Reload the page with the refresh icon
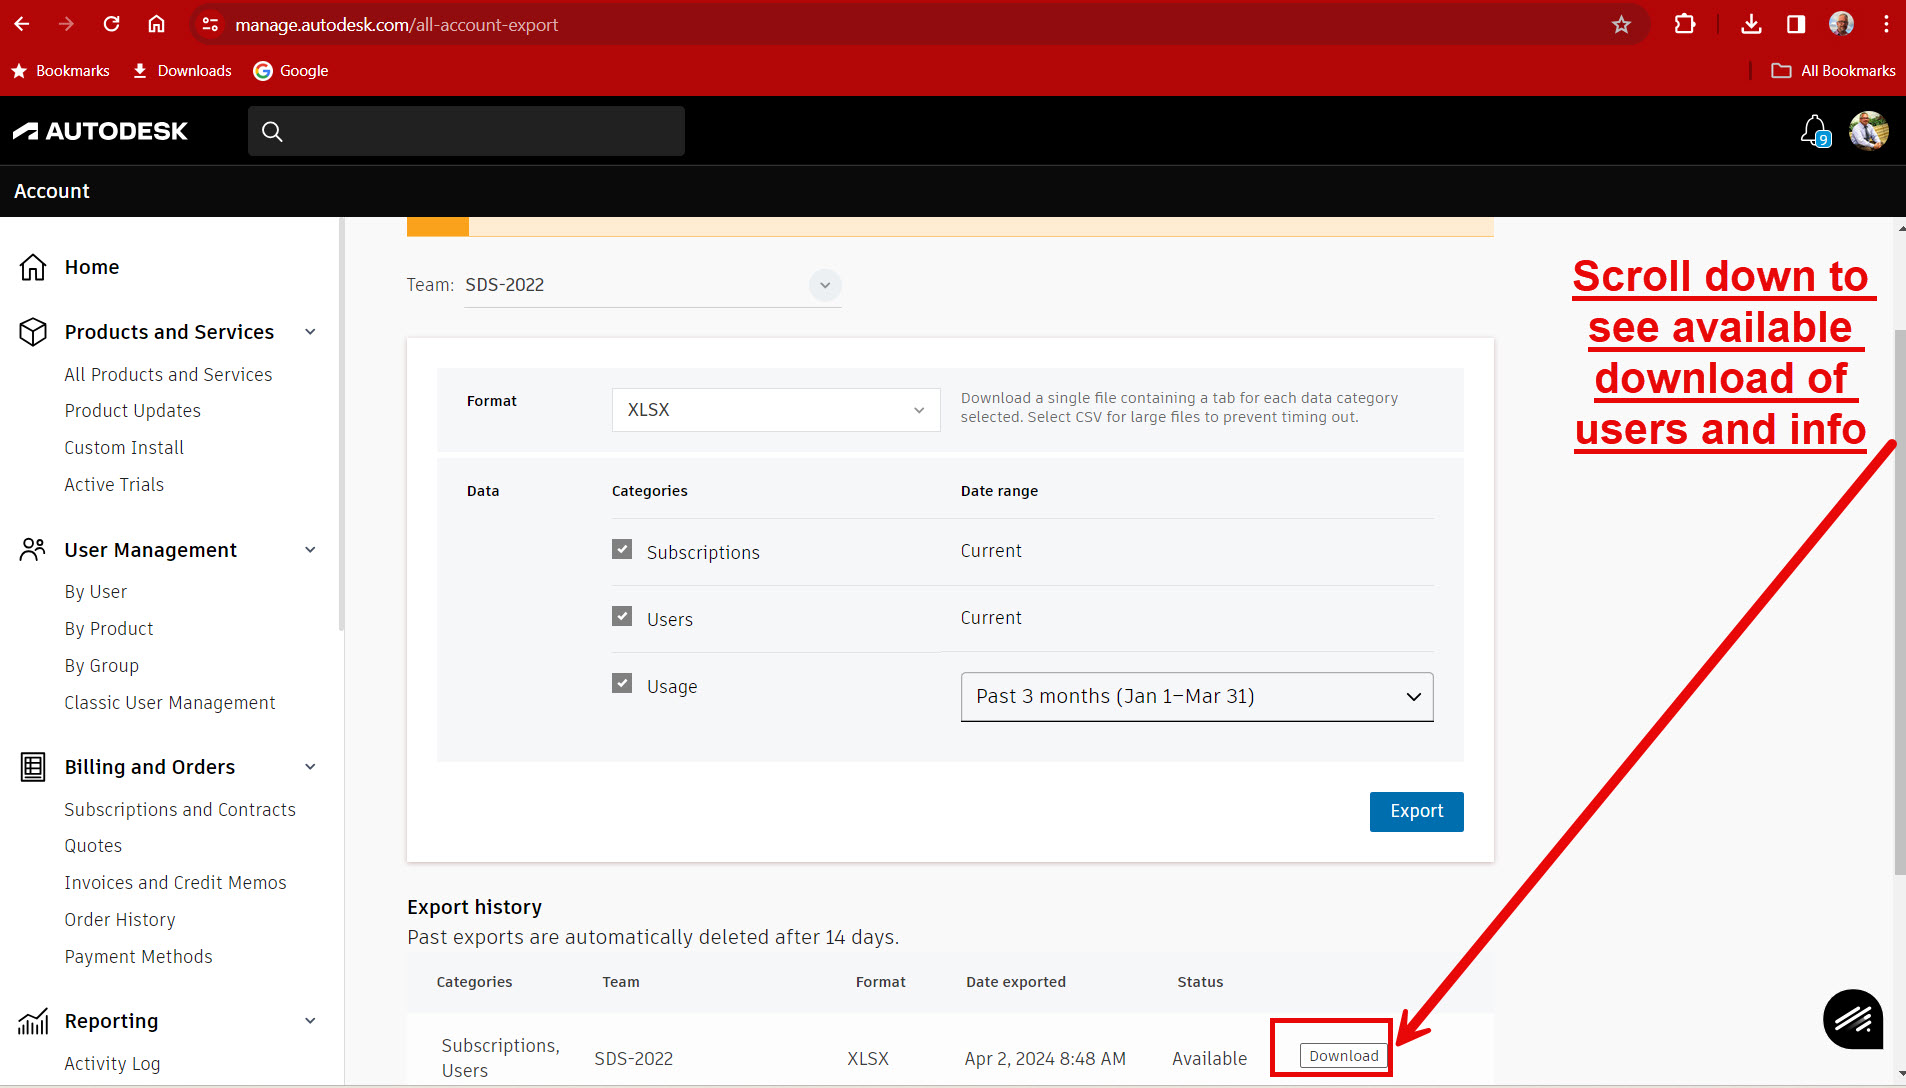Image resolution: width=1906 pixels, height=1088 pixels. [111, 24]
